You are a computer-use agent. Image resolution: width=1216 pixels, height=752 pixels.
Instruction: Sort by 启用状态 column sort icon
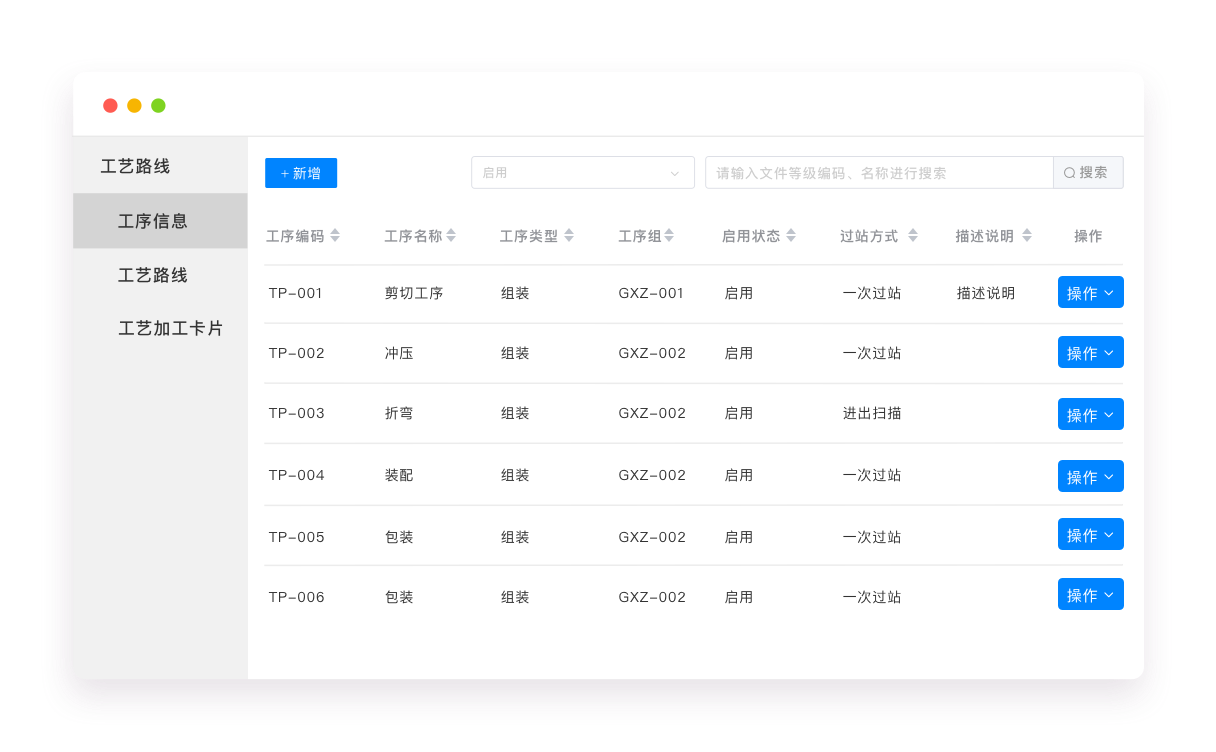coord(791,236)
